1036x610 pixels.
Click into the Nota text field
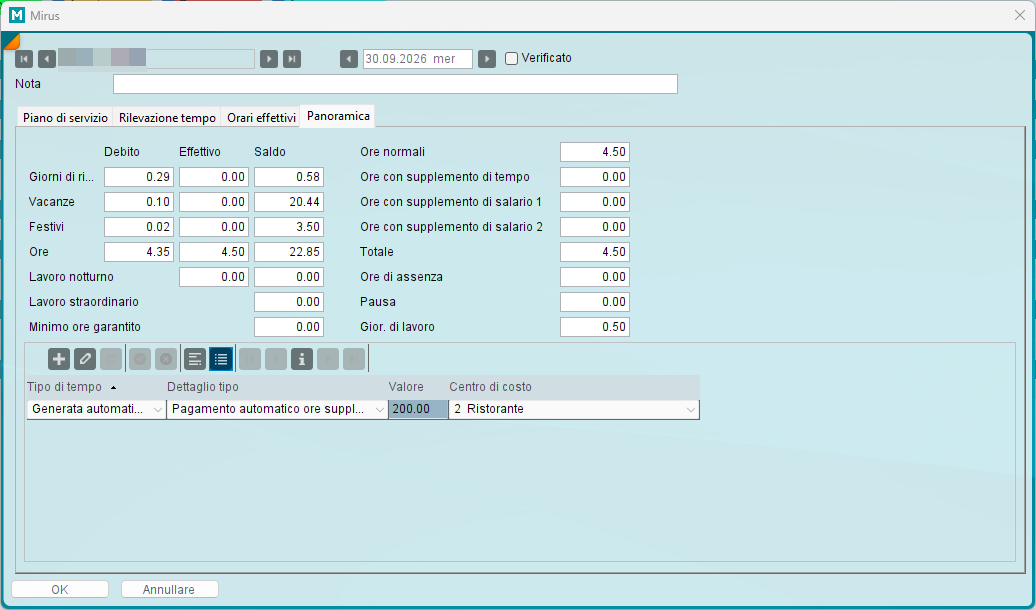pyautogui.click(x=395, y=84)
